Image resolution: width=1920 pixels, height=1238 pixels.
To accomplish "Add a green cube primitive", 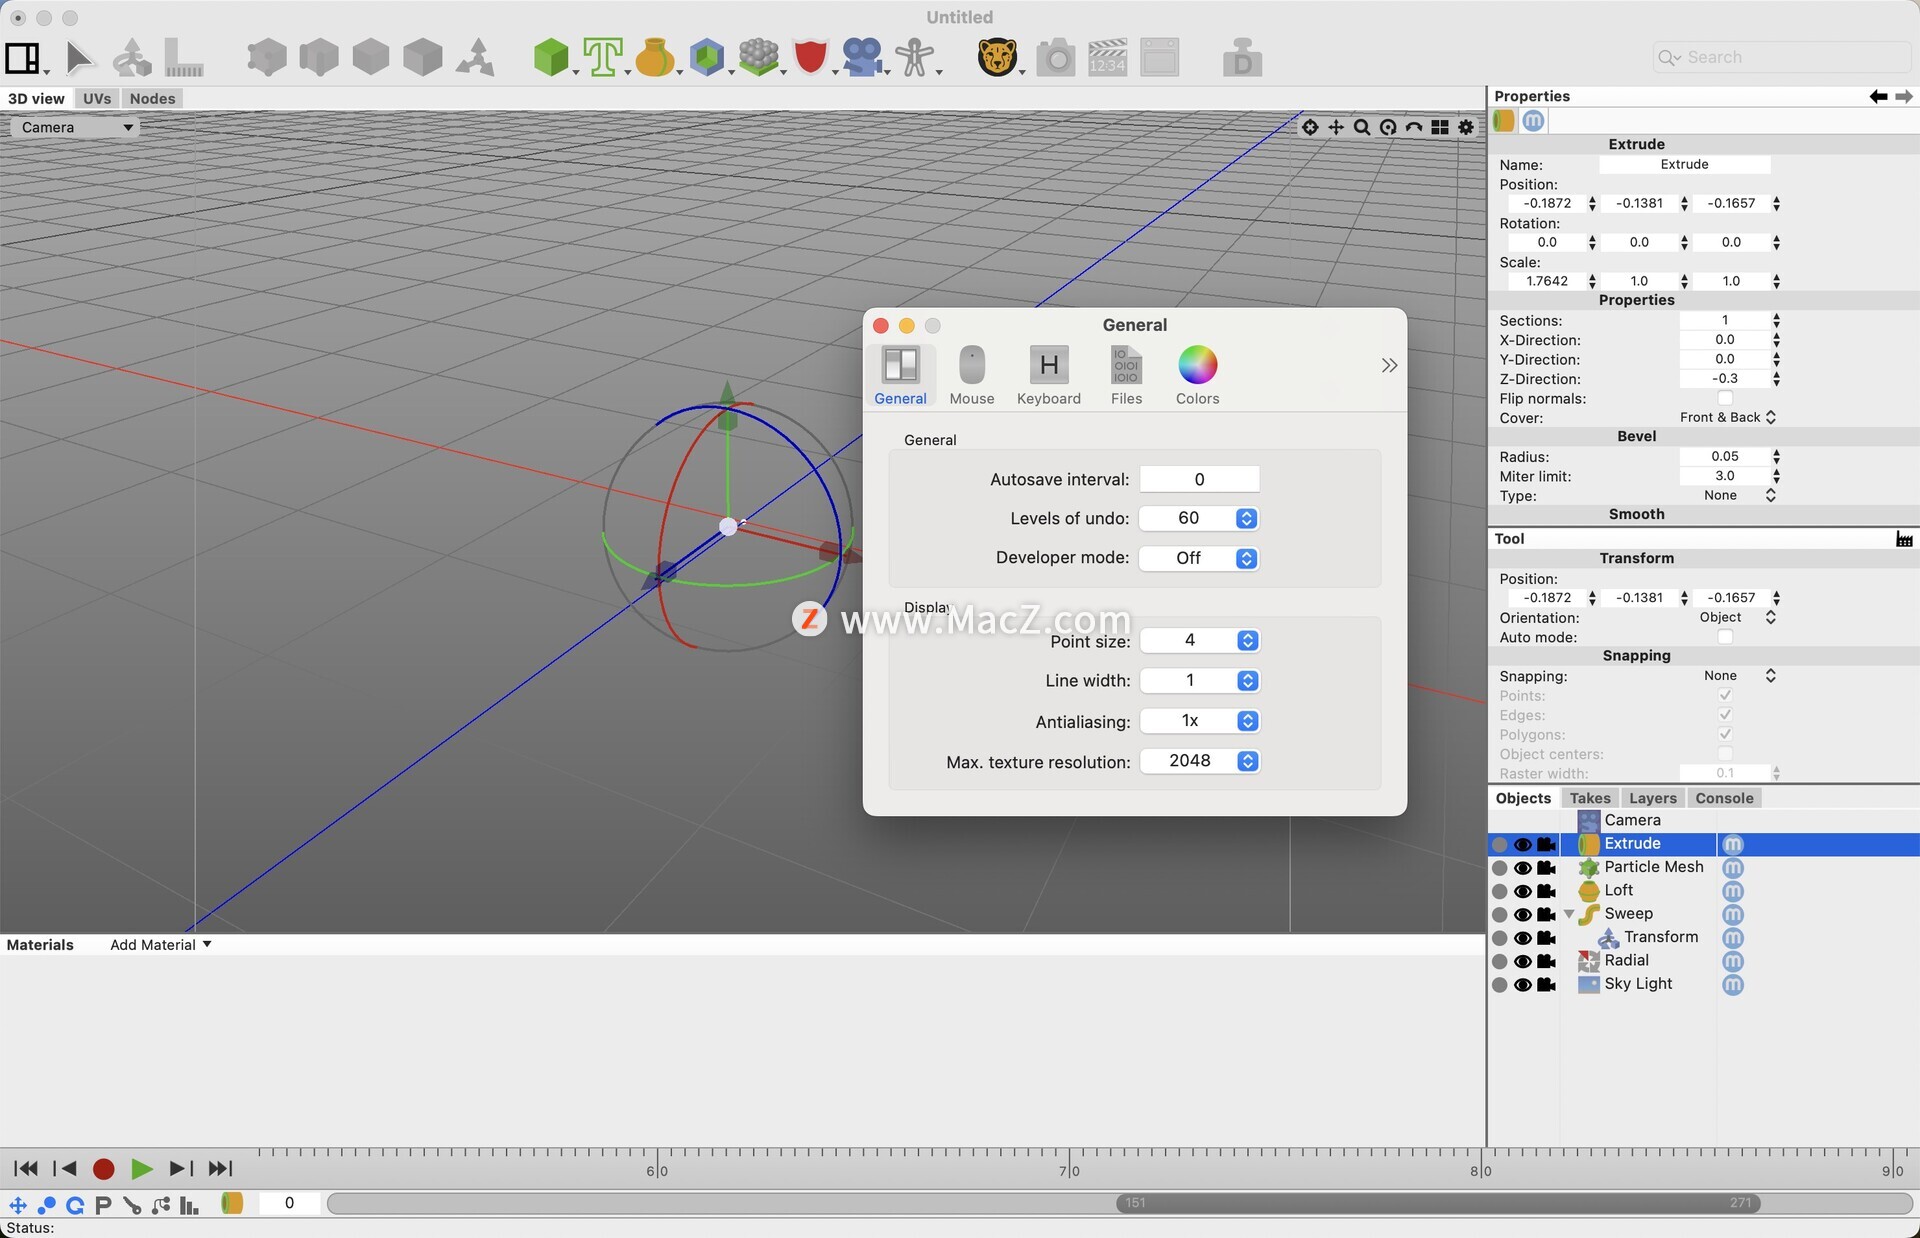I will click(x=551, y=58).
